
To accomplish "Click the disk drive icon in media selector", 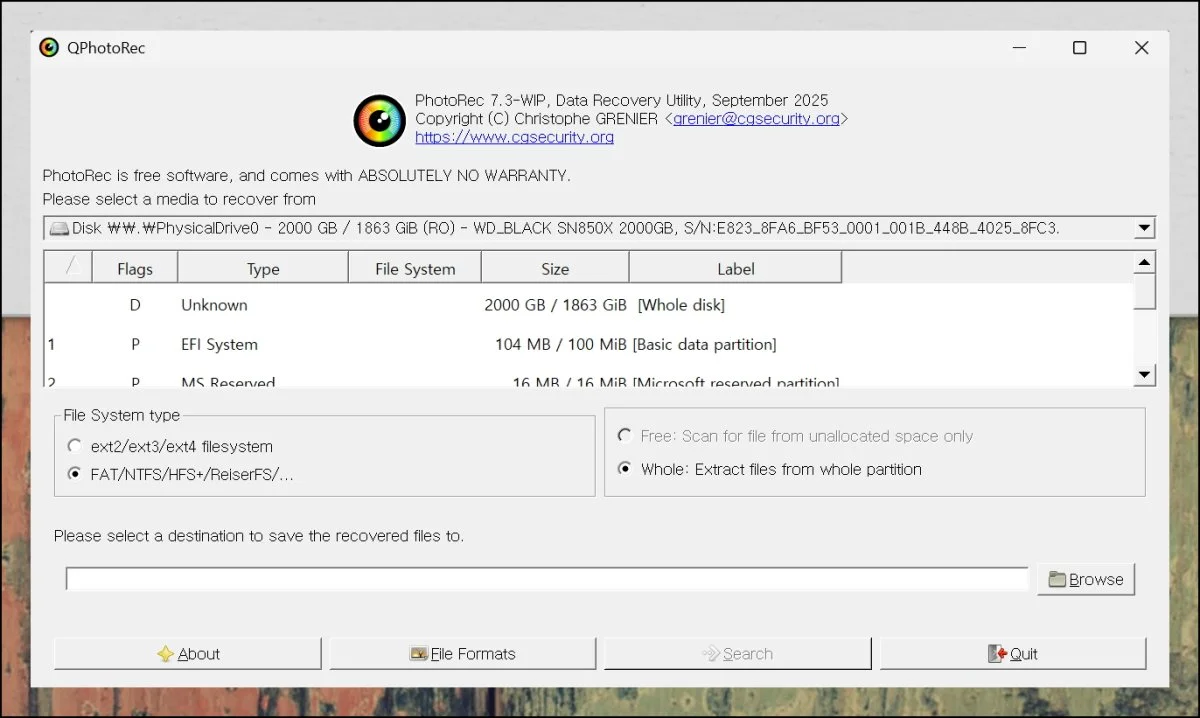I will [x=59, y=228].
